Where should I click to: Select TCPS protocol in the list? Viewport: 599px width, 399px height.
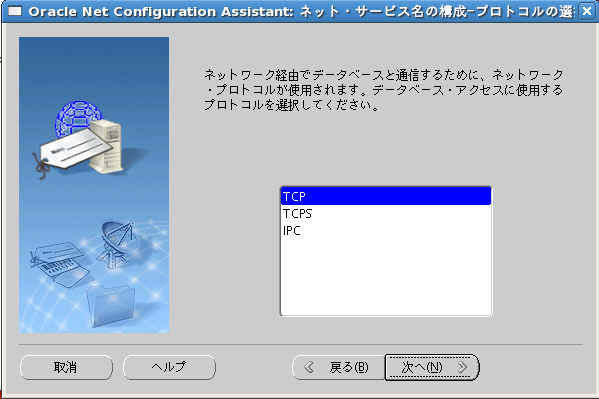pos(386,213)
